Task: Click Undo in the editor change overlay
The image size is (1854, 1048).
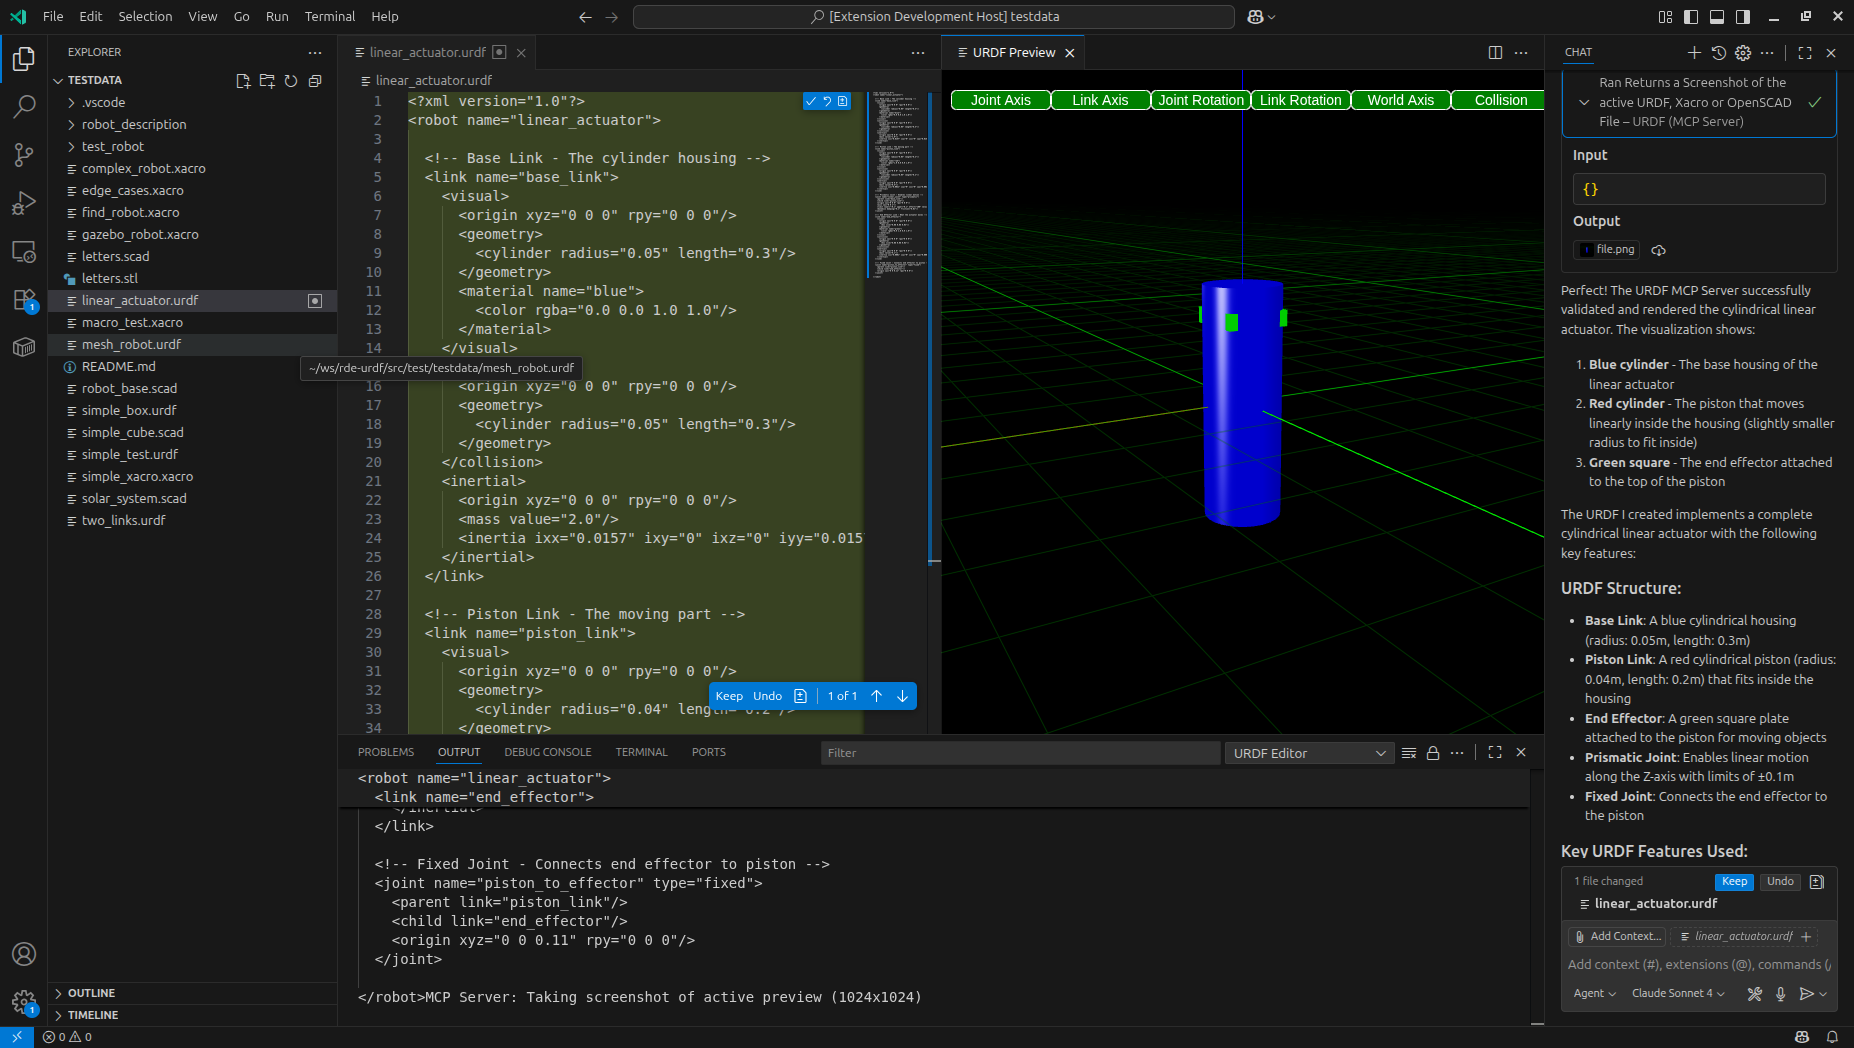Action: 767,696
